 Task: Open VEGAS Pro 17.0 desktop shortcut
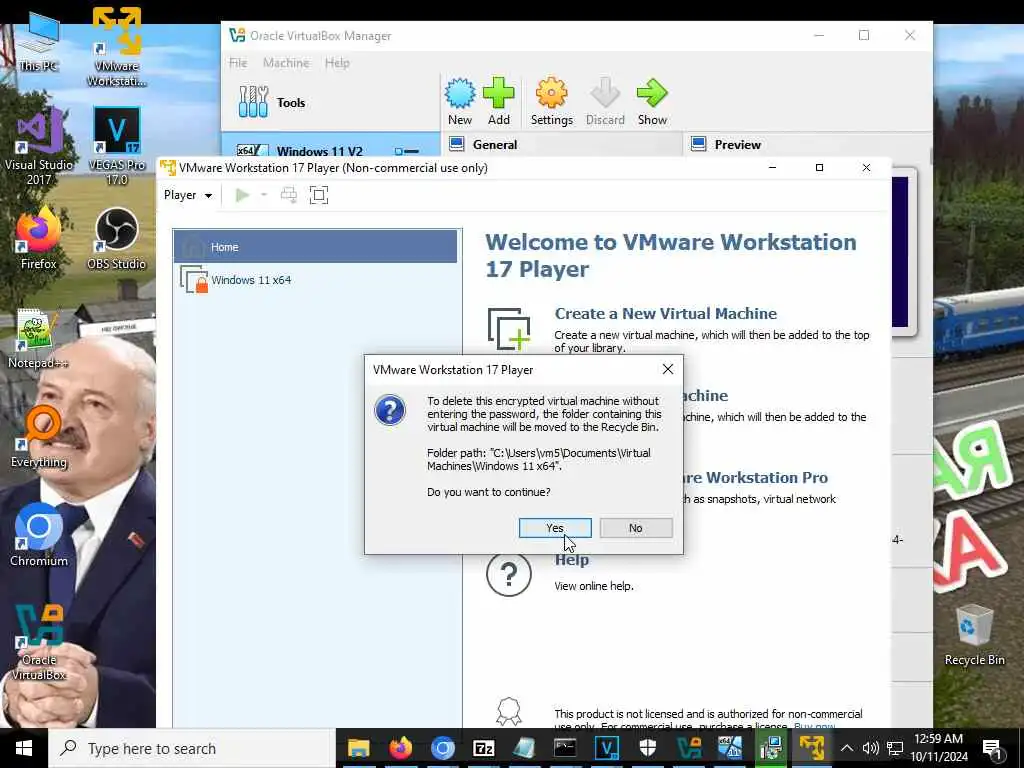[116, 146]
